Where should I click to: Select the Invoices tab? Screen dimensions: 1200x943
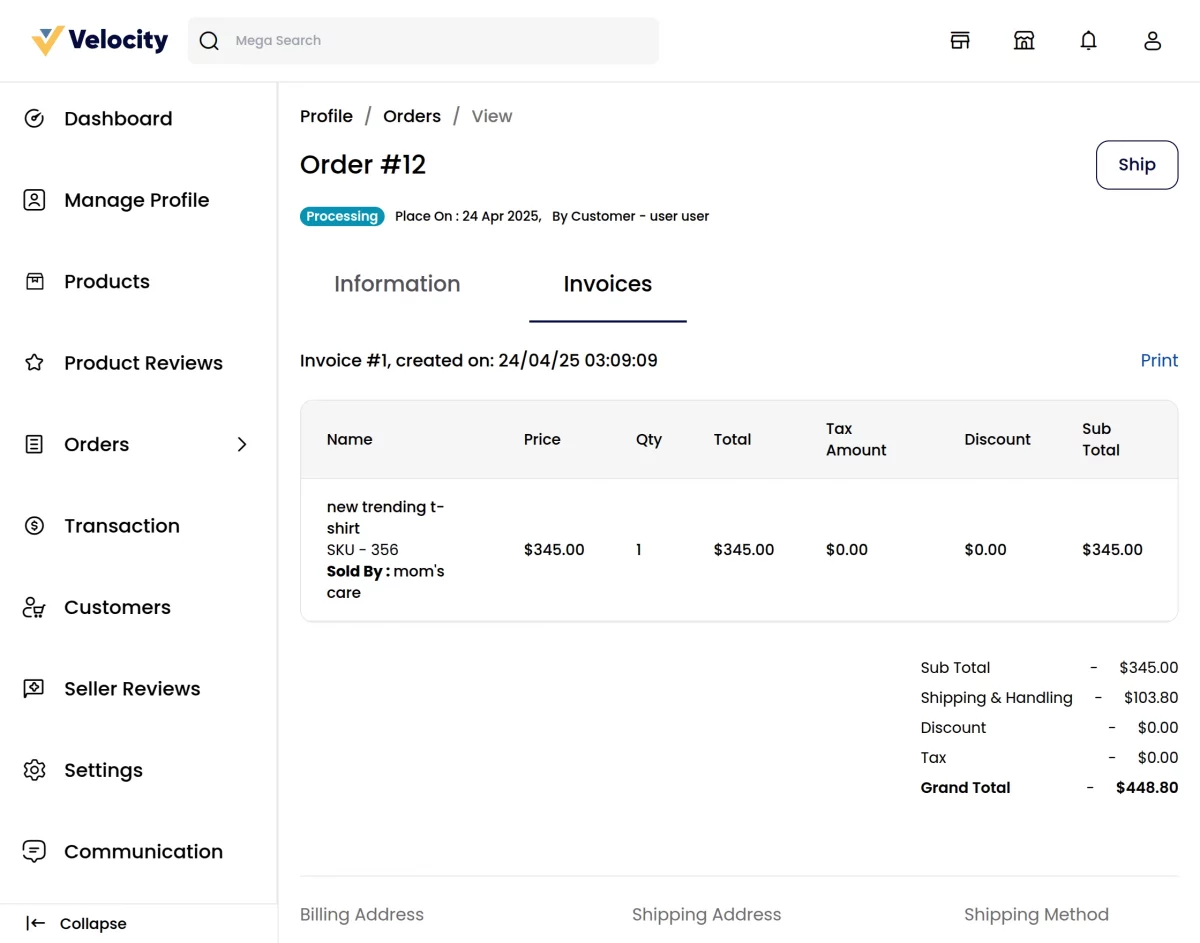[607, 284]
